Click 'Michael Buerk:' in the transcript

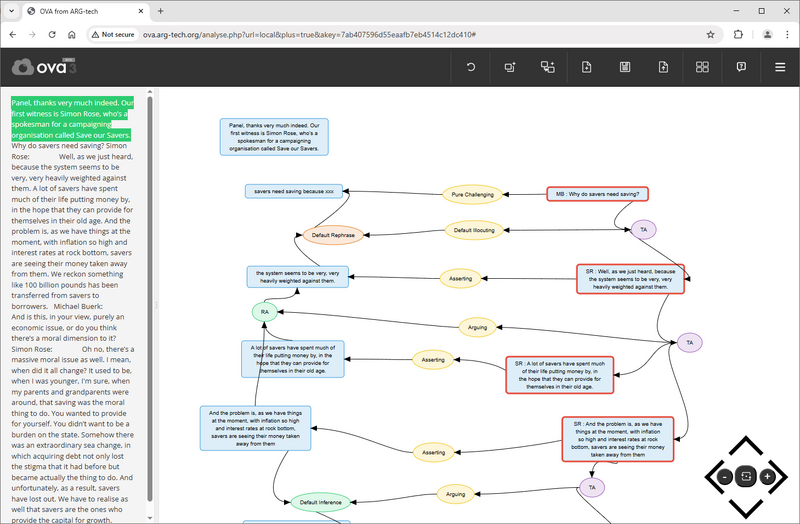[78, 306]
